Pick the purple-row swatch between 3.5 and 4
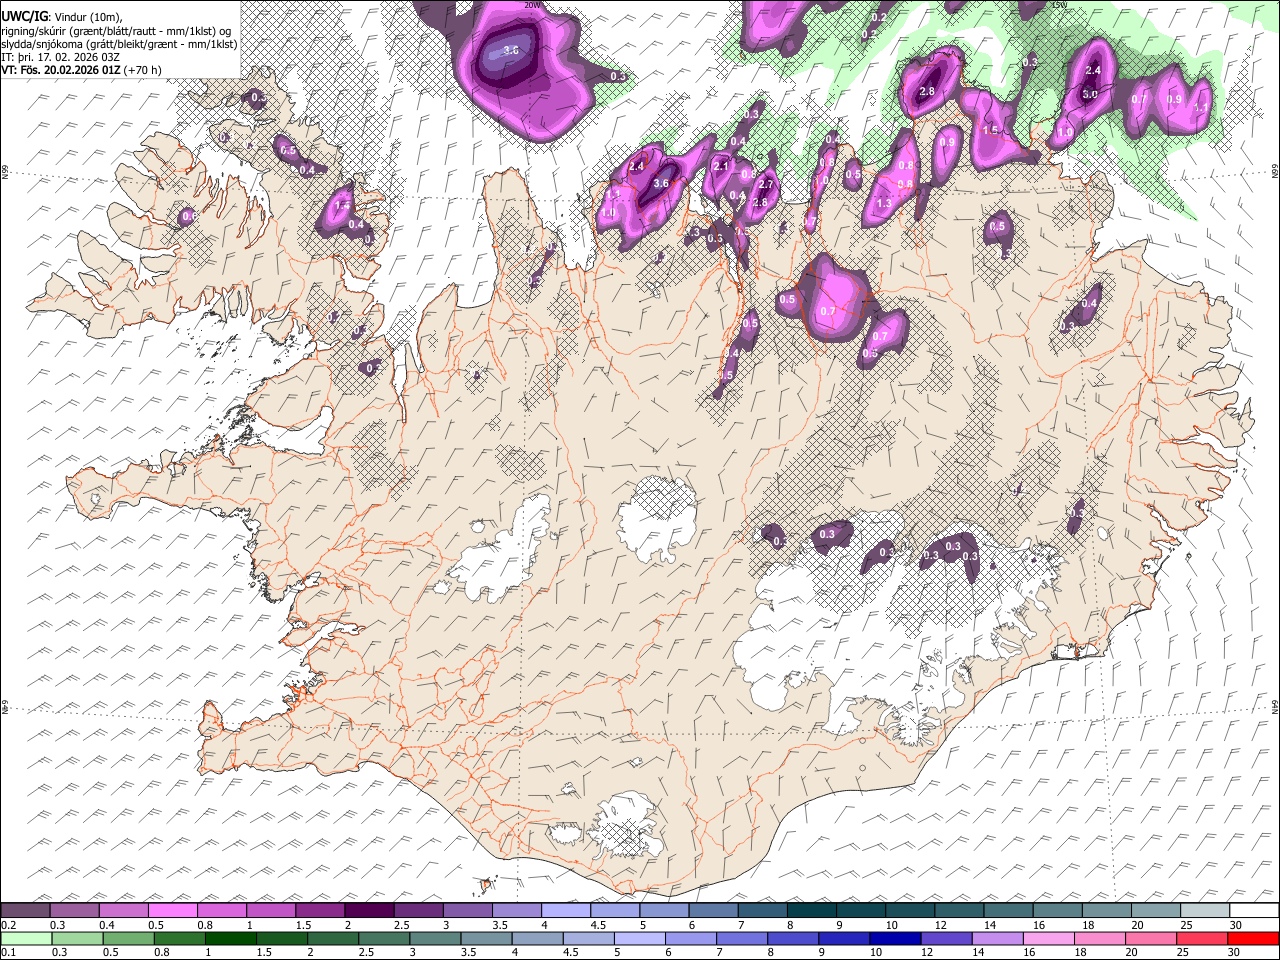 [x=516, y=910]
